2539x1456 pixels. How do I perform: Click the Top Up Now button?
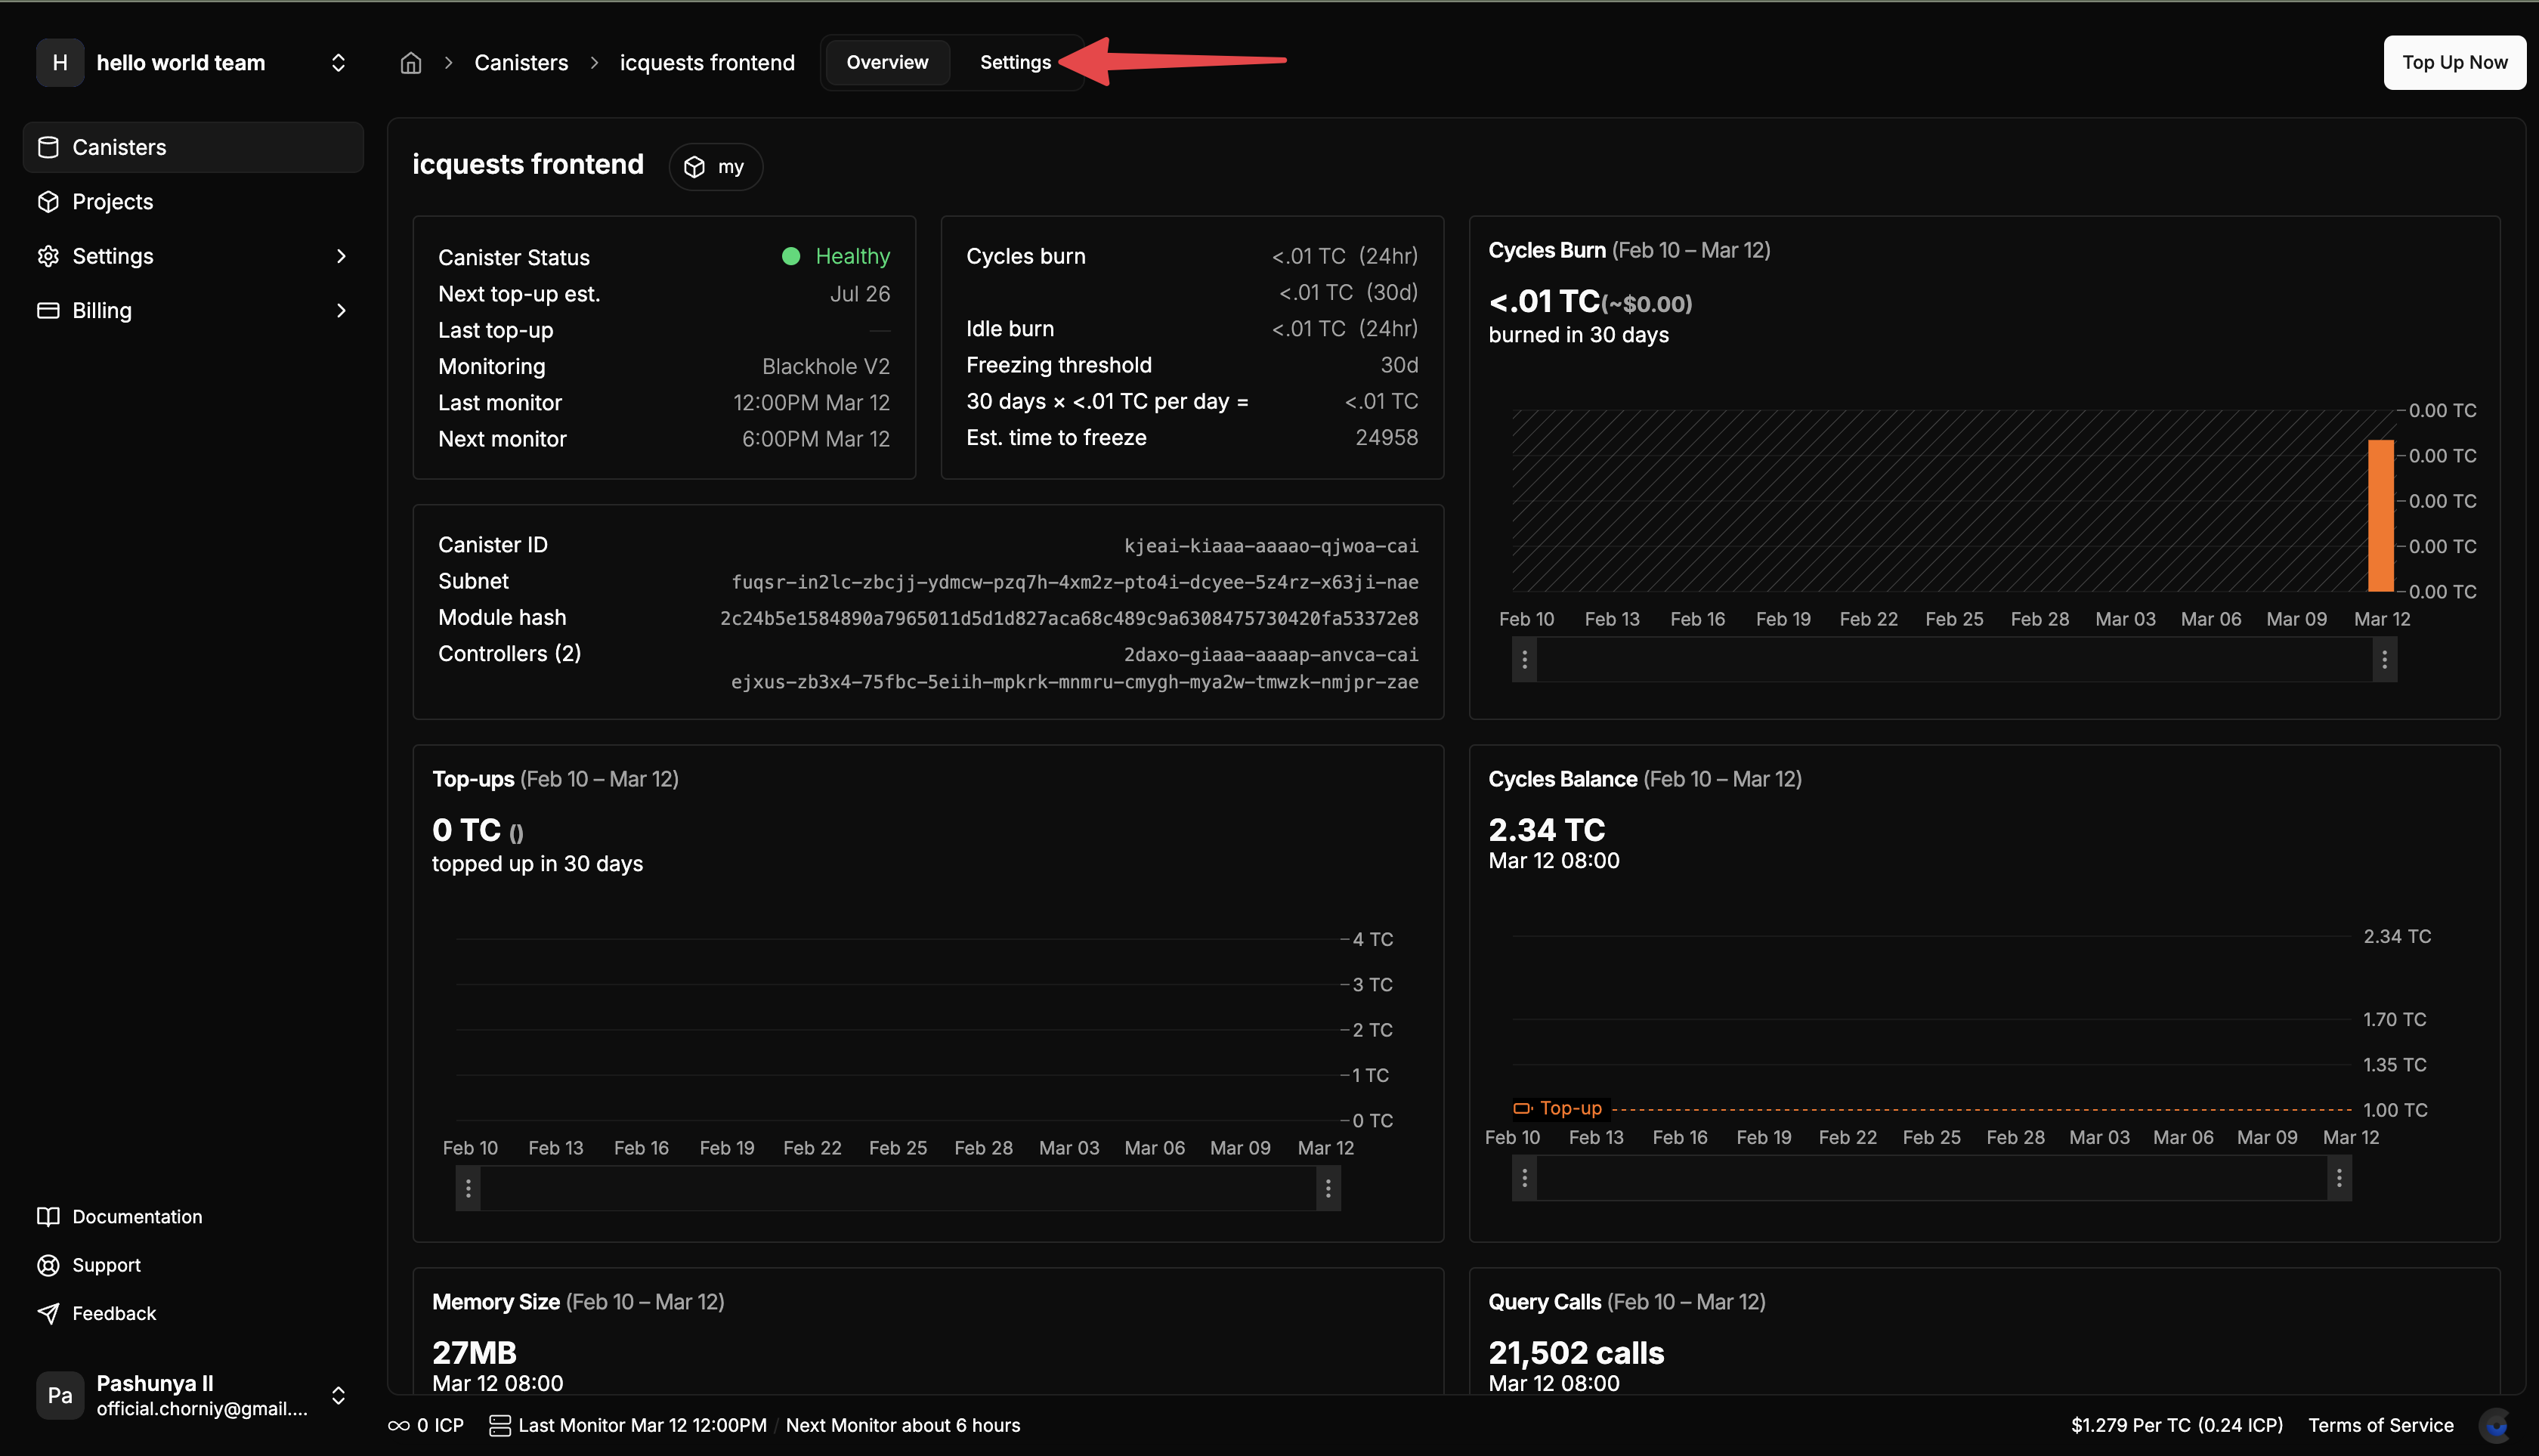2454,62
